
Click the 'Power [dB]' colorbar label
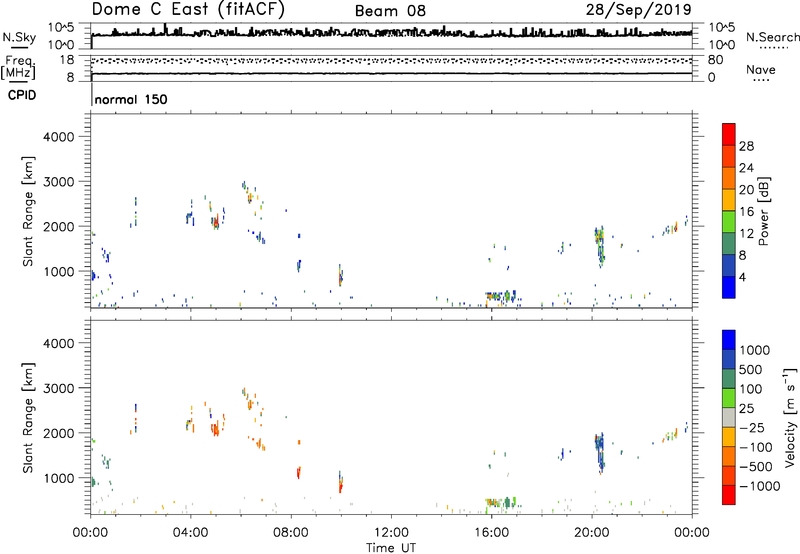pos(763,211)
